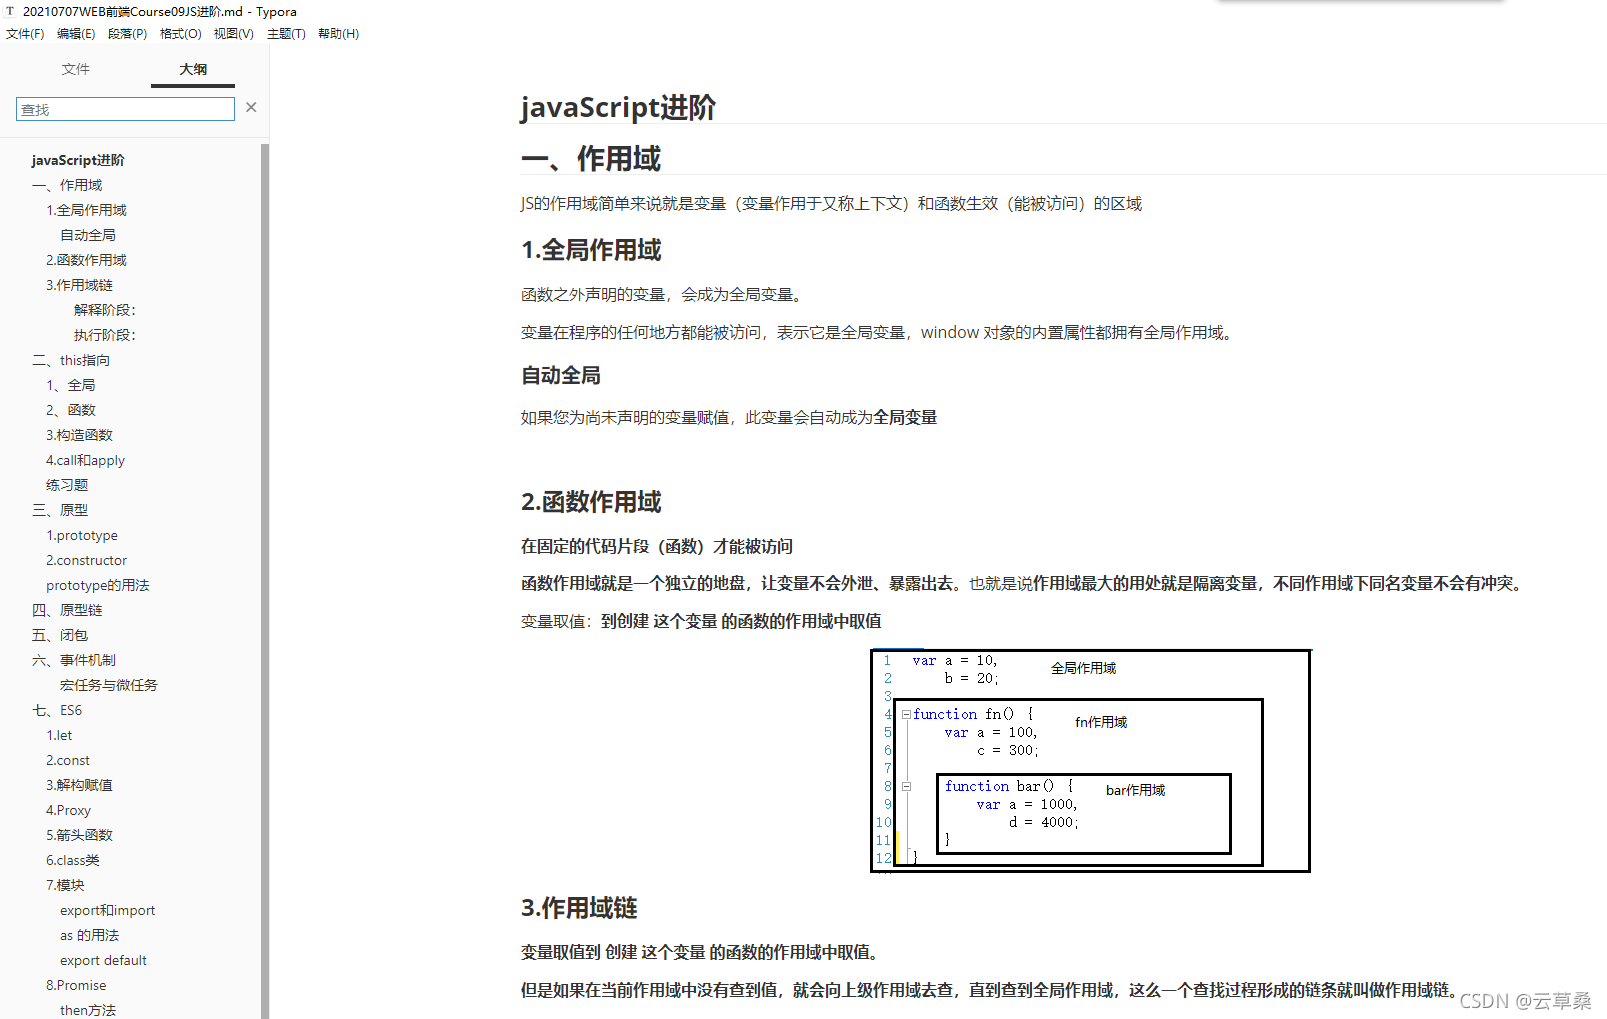Jump to javaScript进阶 in outline
The image size is (1607, 1019).
[78, 160]
